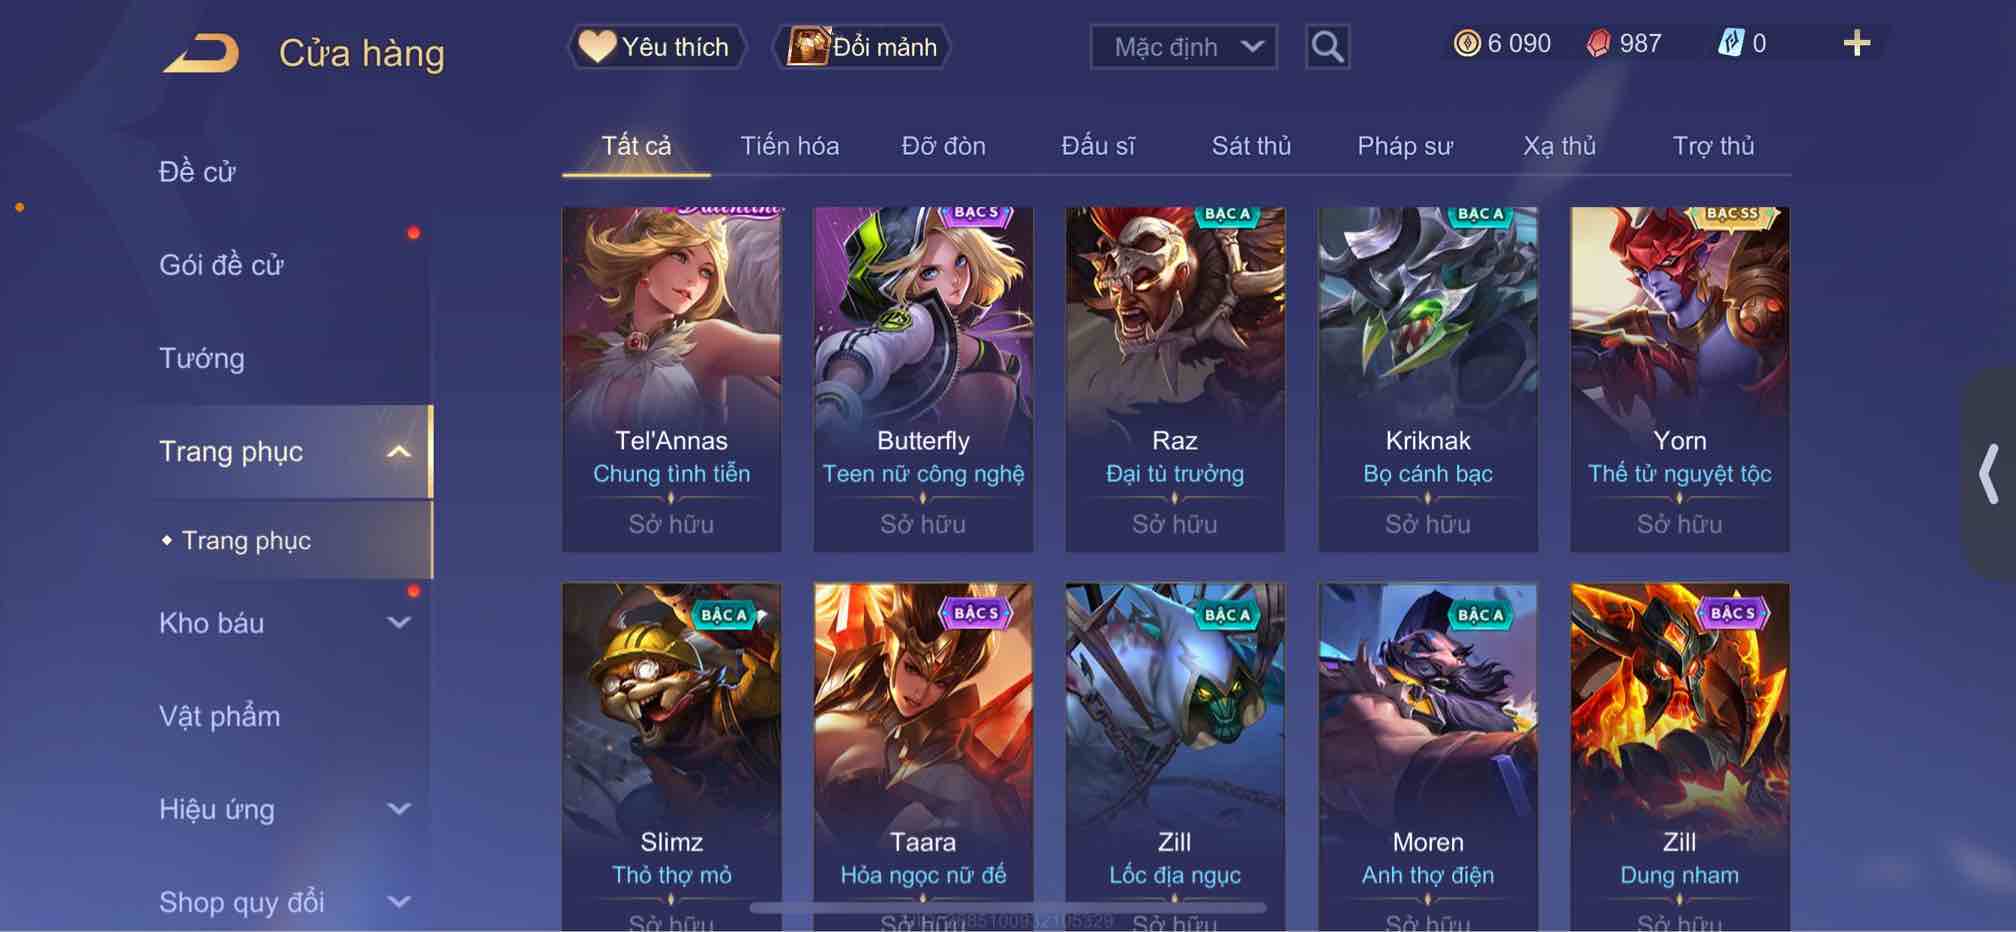Select the Yorn Thế tử nguyệt tộc skin

click(1679, 379)
